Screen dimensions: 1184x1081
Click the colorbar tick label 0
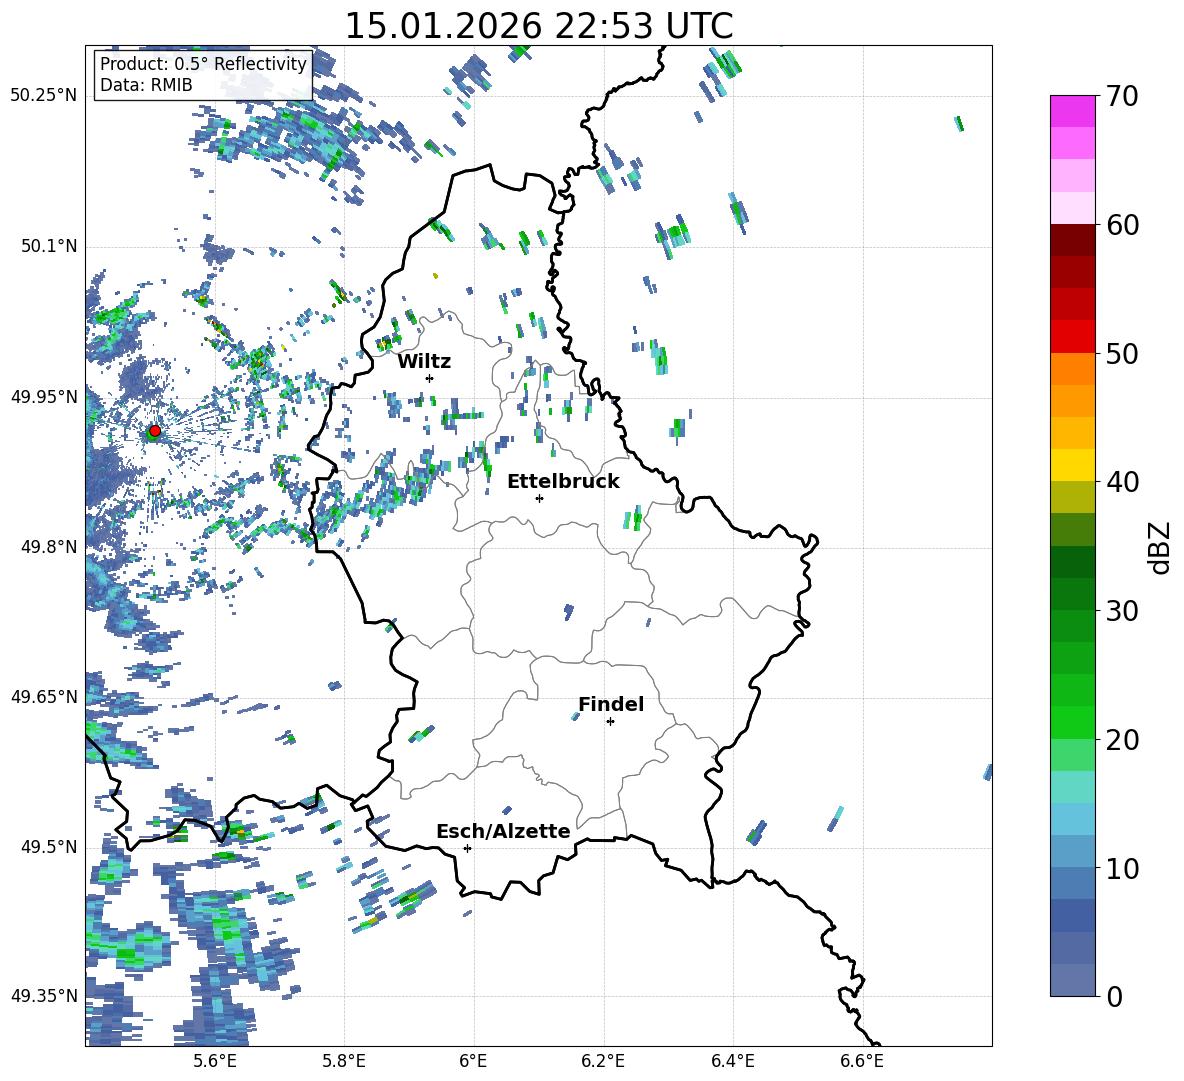[1114, 996]
